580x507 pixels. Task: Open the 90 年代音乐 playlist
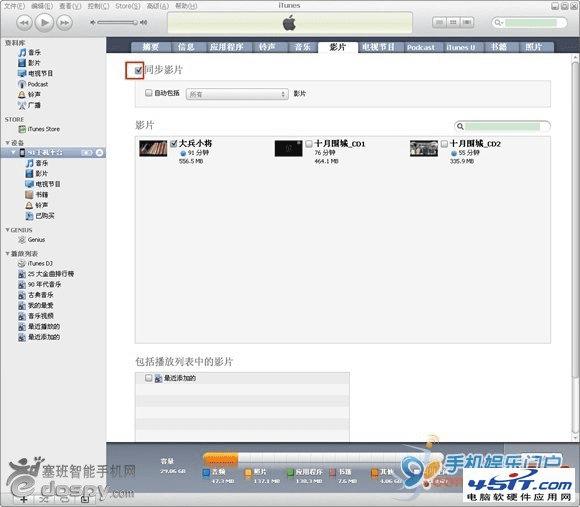point(40,284)
